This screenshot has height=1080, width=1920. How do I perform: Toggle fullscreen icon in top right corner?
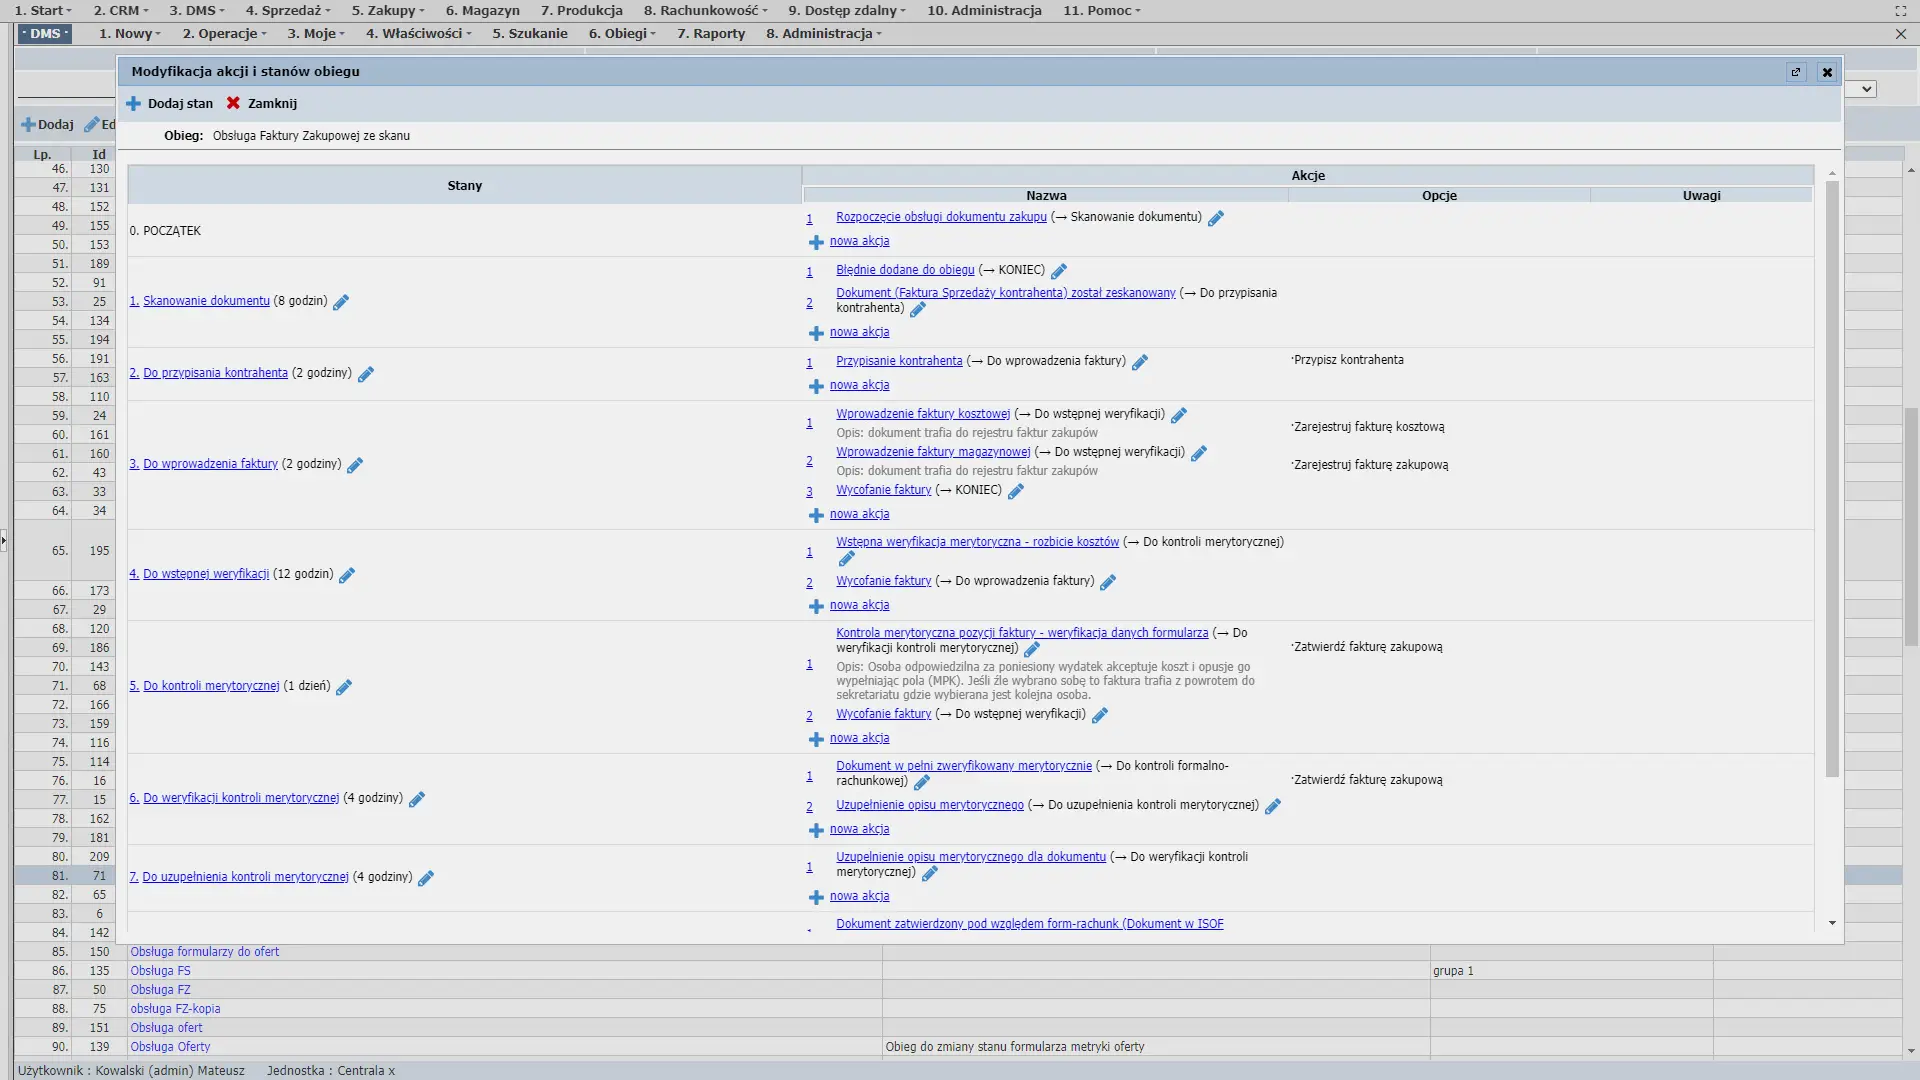point(1900,11)
